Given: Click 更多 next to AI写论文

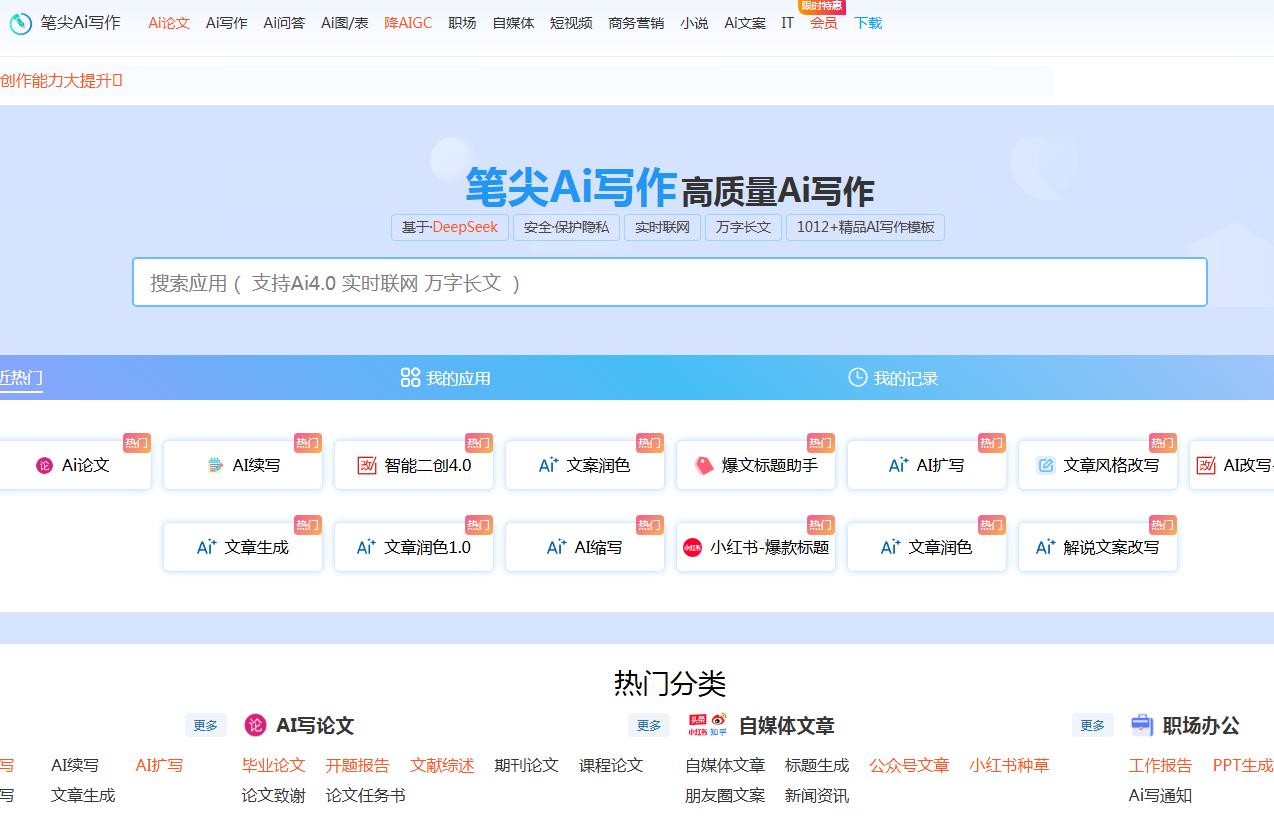Looking at the screenshot, I should [x=206, y=725].
